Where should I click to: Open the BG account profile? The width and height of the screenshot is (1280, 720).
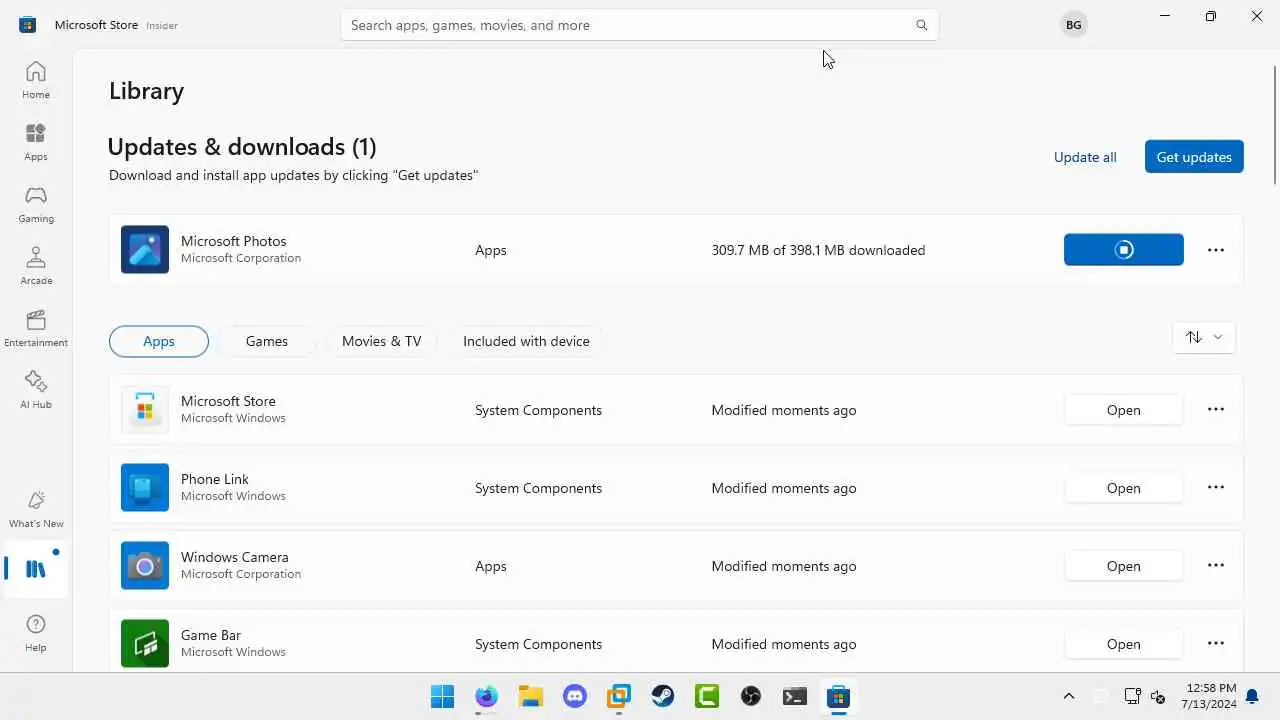[1073, 25]
